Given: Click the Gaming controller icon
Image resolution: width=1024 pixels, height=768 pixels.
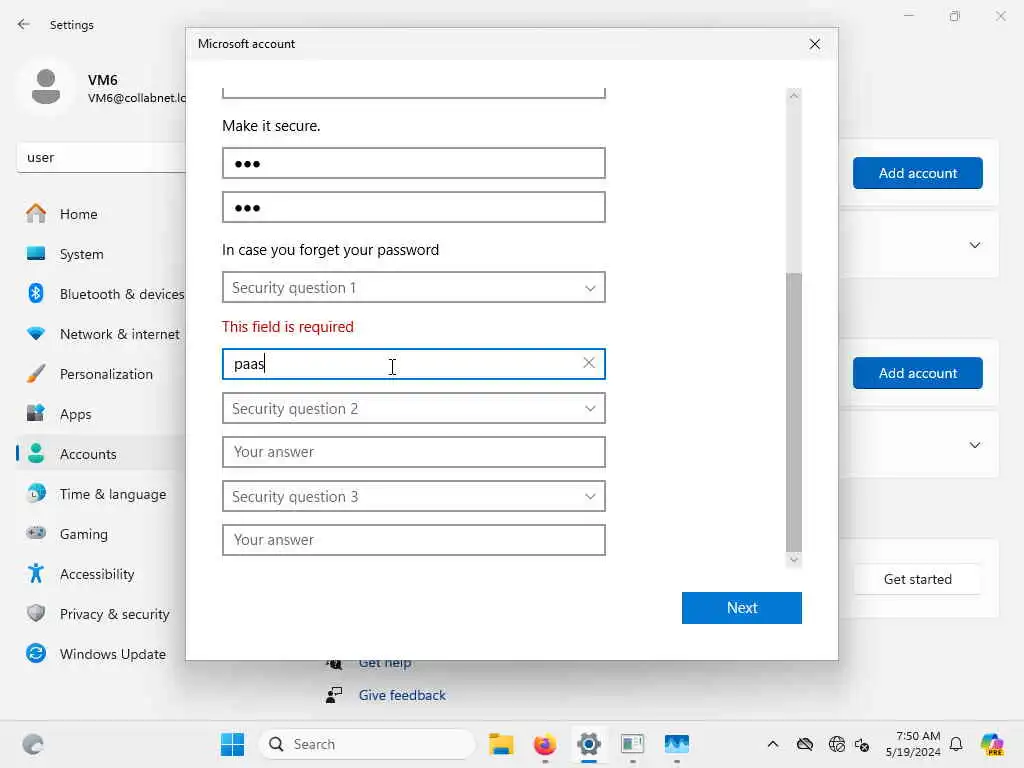Looking at the screenshot, I should (36, 533).
